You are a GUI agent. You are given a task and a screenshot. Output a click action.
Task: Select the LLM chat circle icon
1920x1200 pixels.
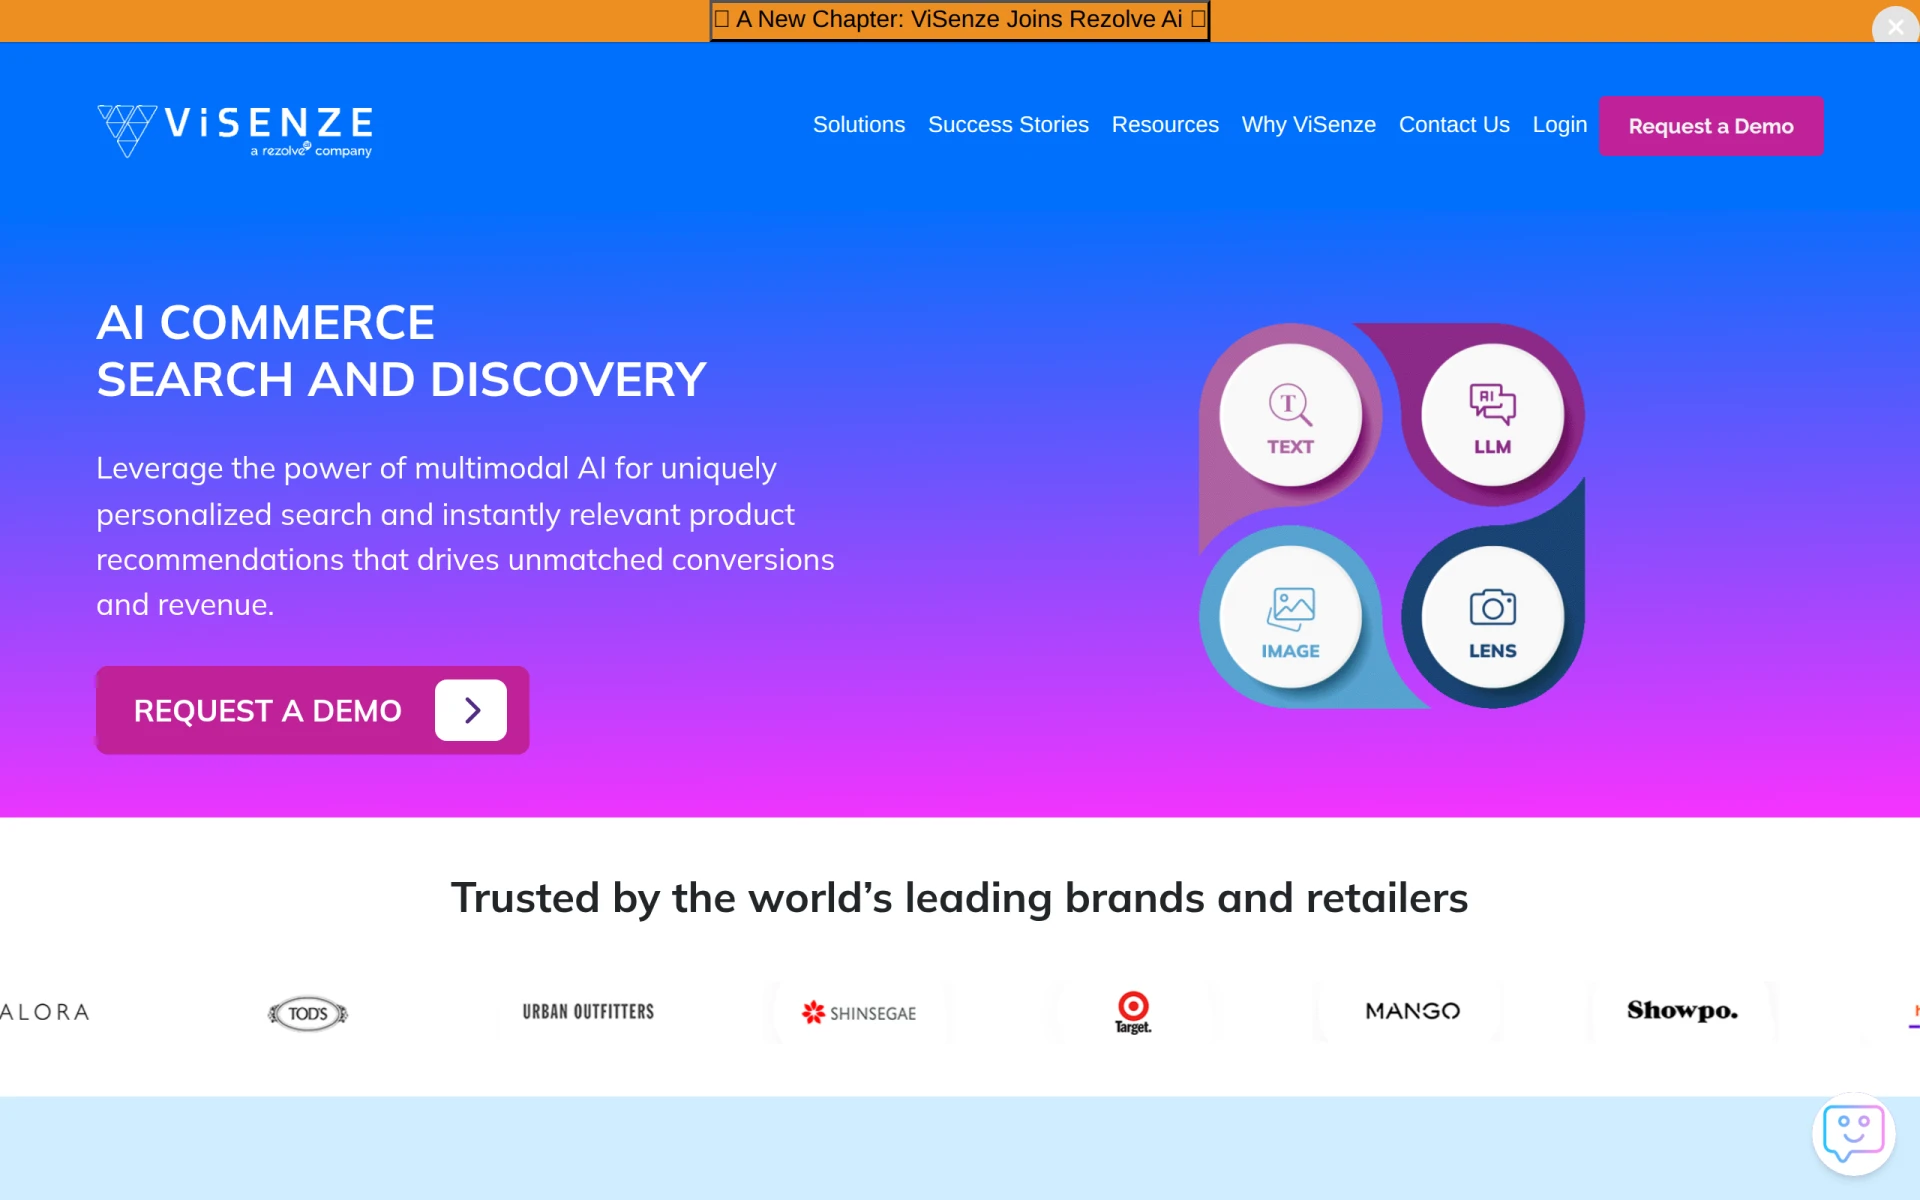(x=1492, y=415)
